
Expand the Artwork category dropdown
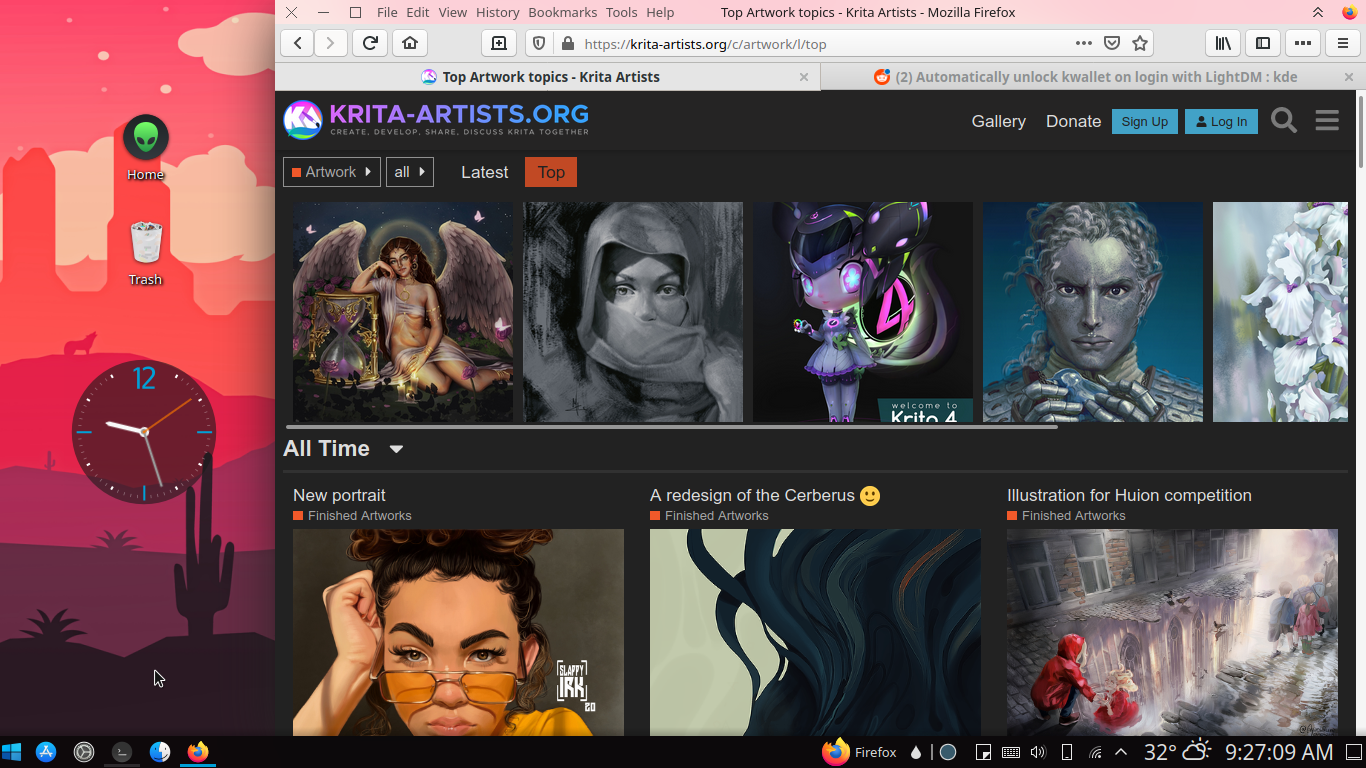[x=332, y=172]
